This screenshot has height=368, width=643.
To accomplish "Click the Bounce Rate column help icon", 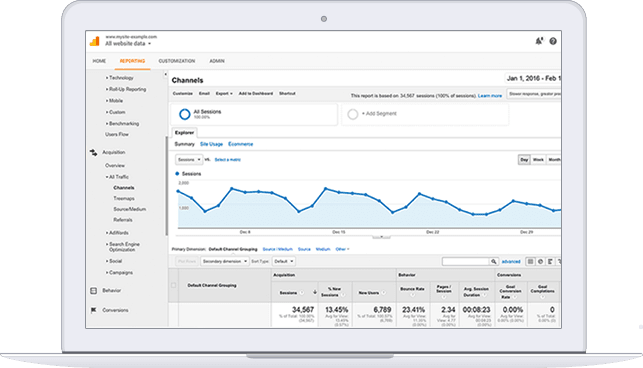I will 413,295.
